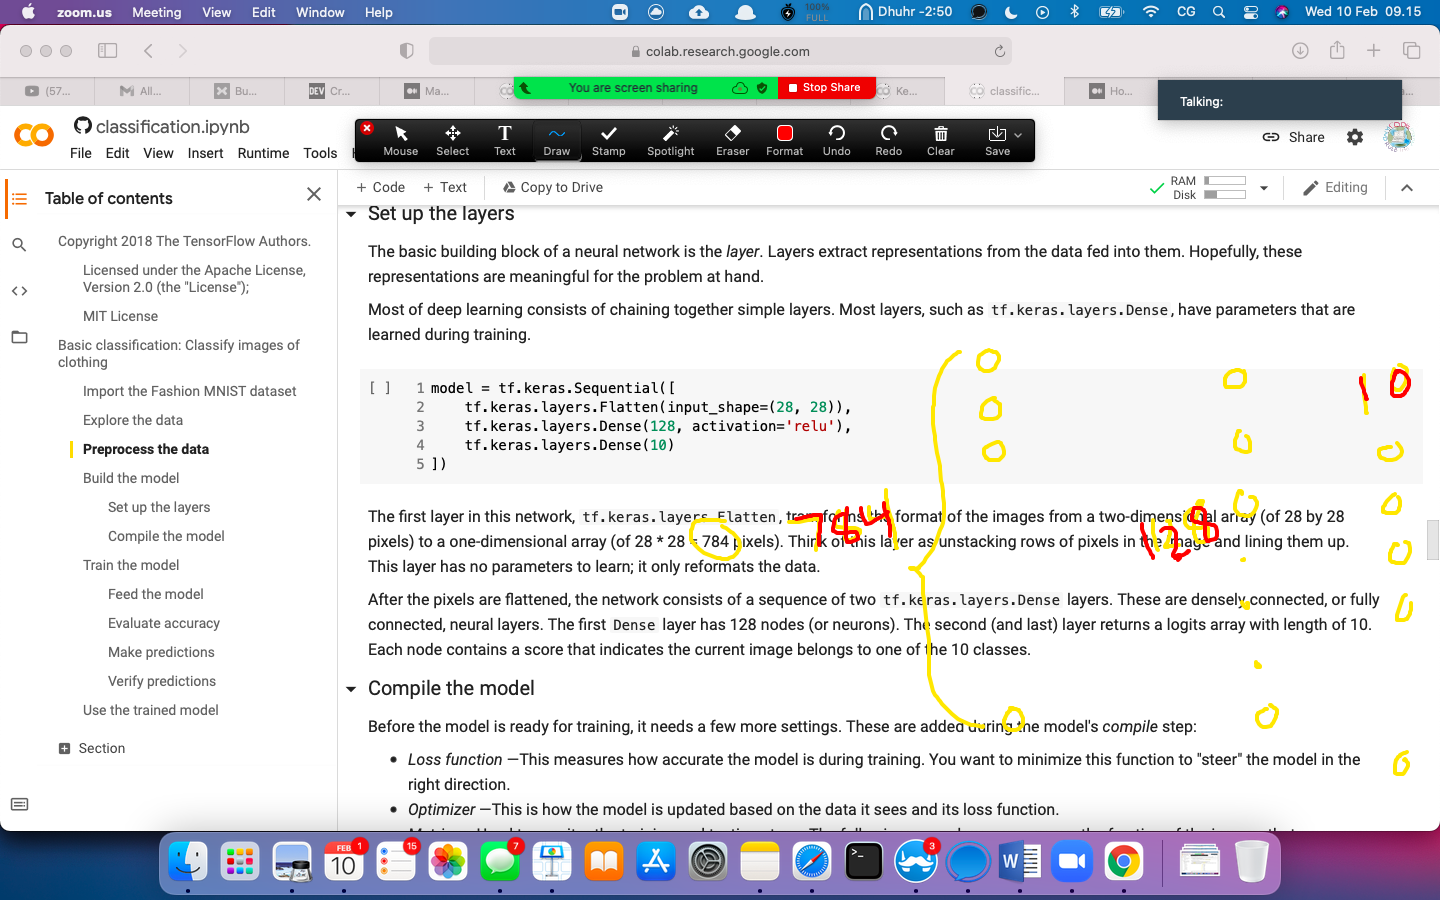Activate the Draw annotation tool
The width and height of the screenshot is (1440, 900).
click(x=557, y=140)
